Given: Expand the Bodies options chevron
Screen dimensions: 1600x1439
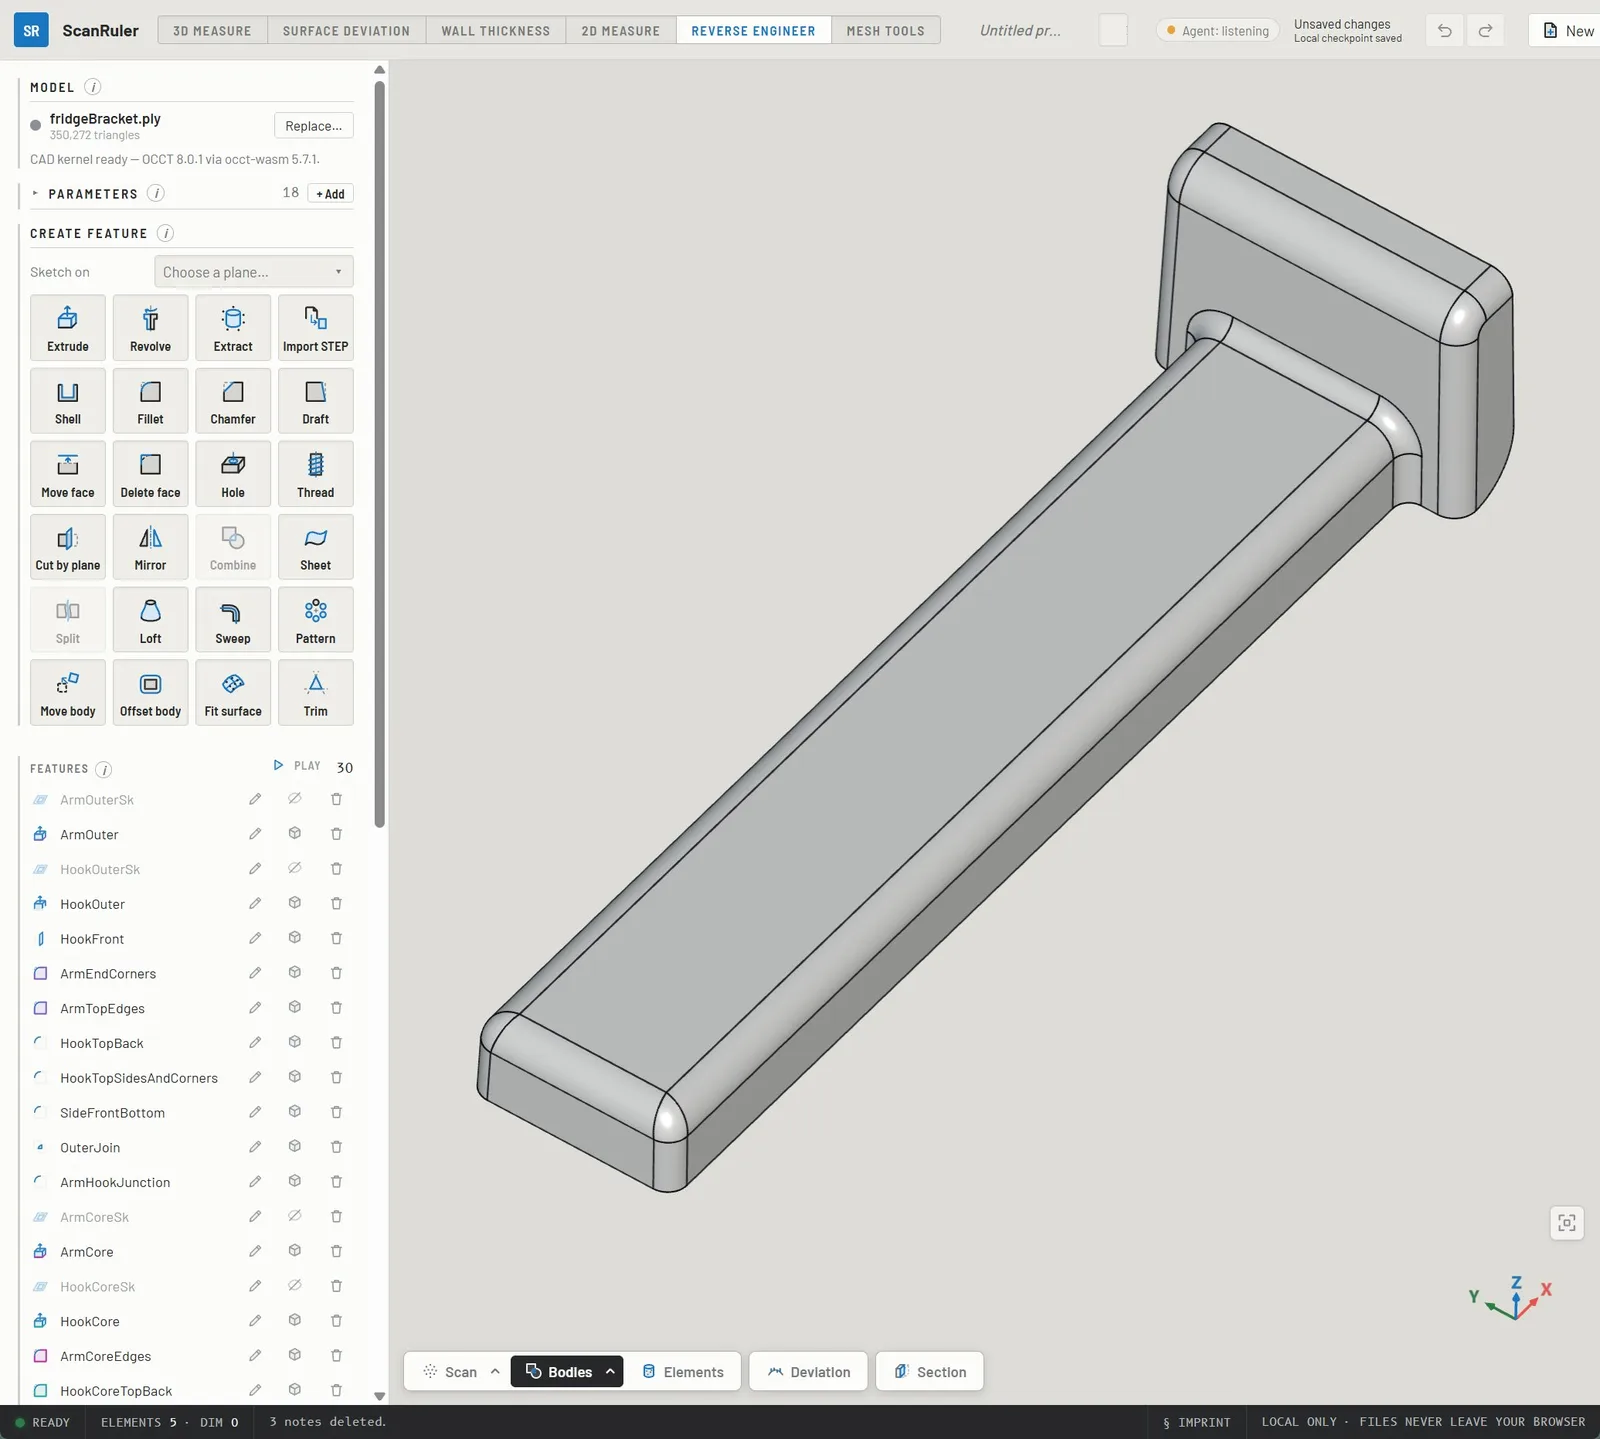Looking at the screenshot, I should click(610, 1372).
